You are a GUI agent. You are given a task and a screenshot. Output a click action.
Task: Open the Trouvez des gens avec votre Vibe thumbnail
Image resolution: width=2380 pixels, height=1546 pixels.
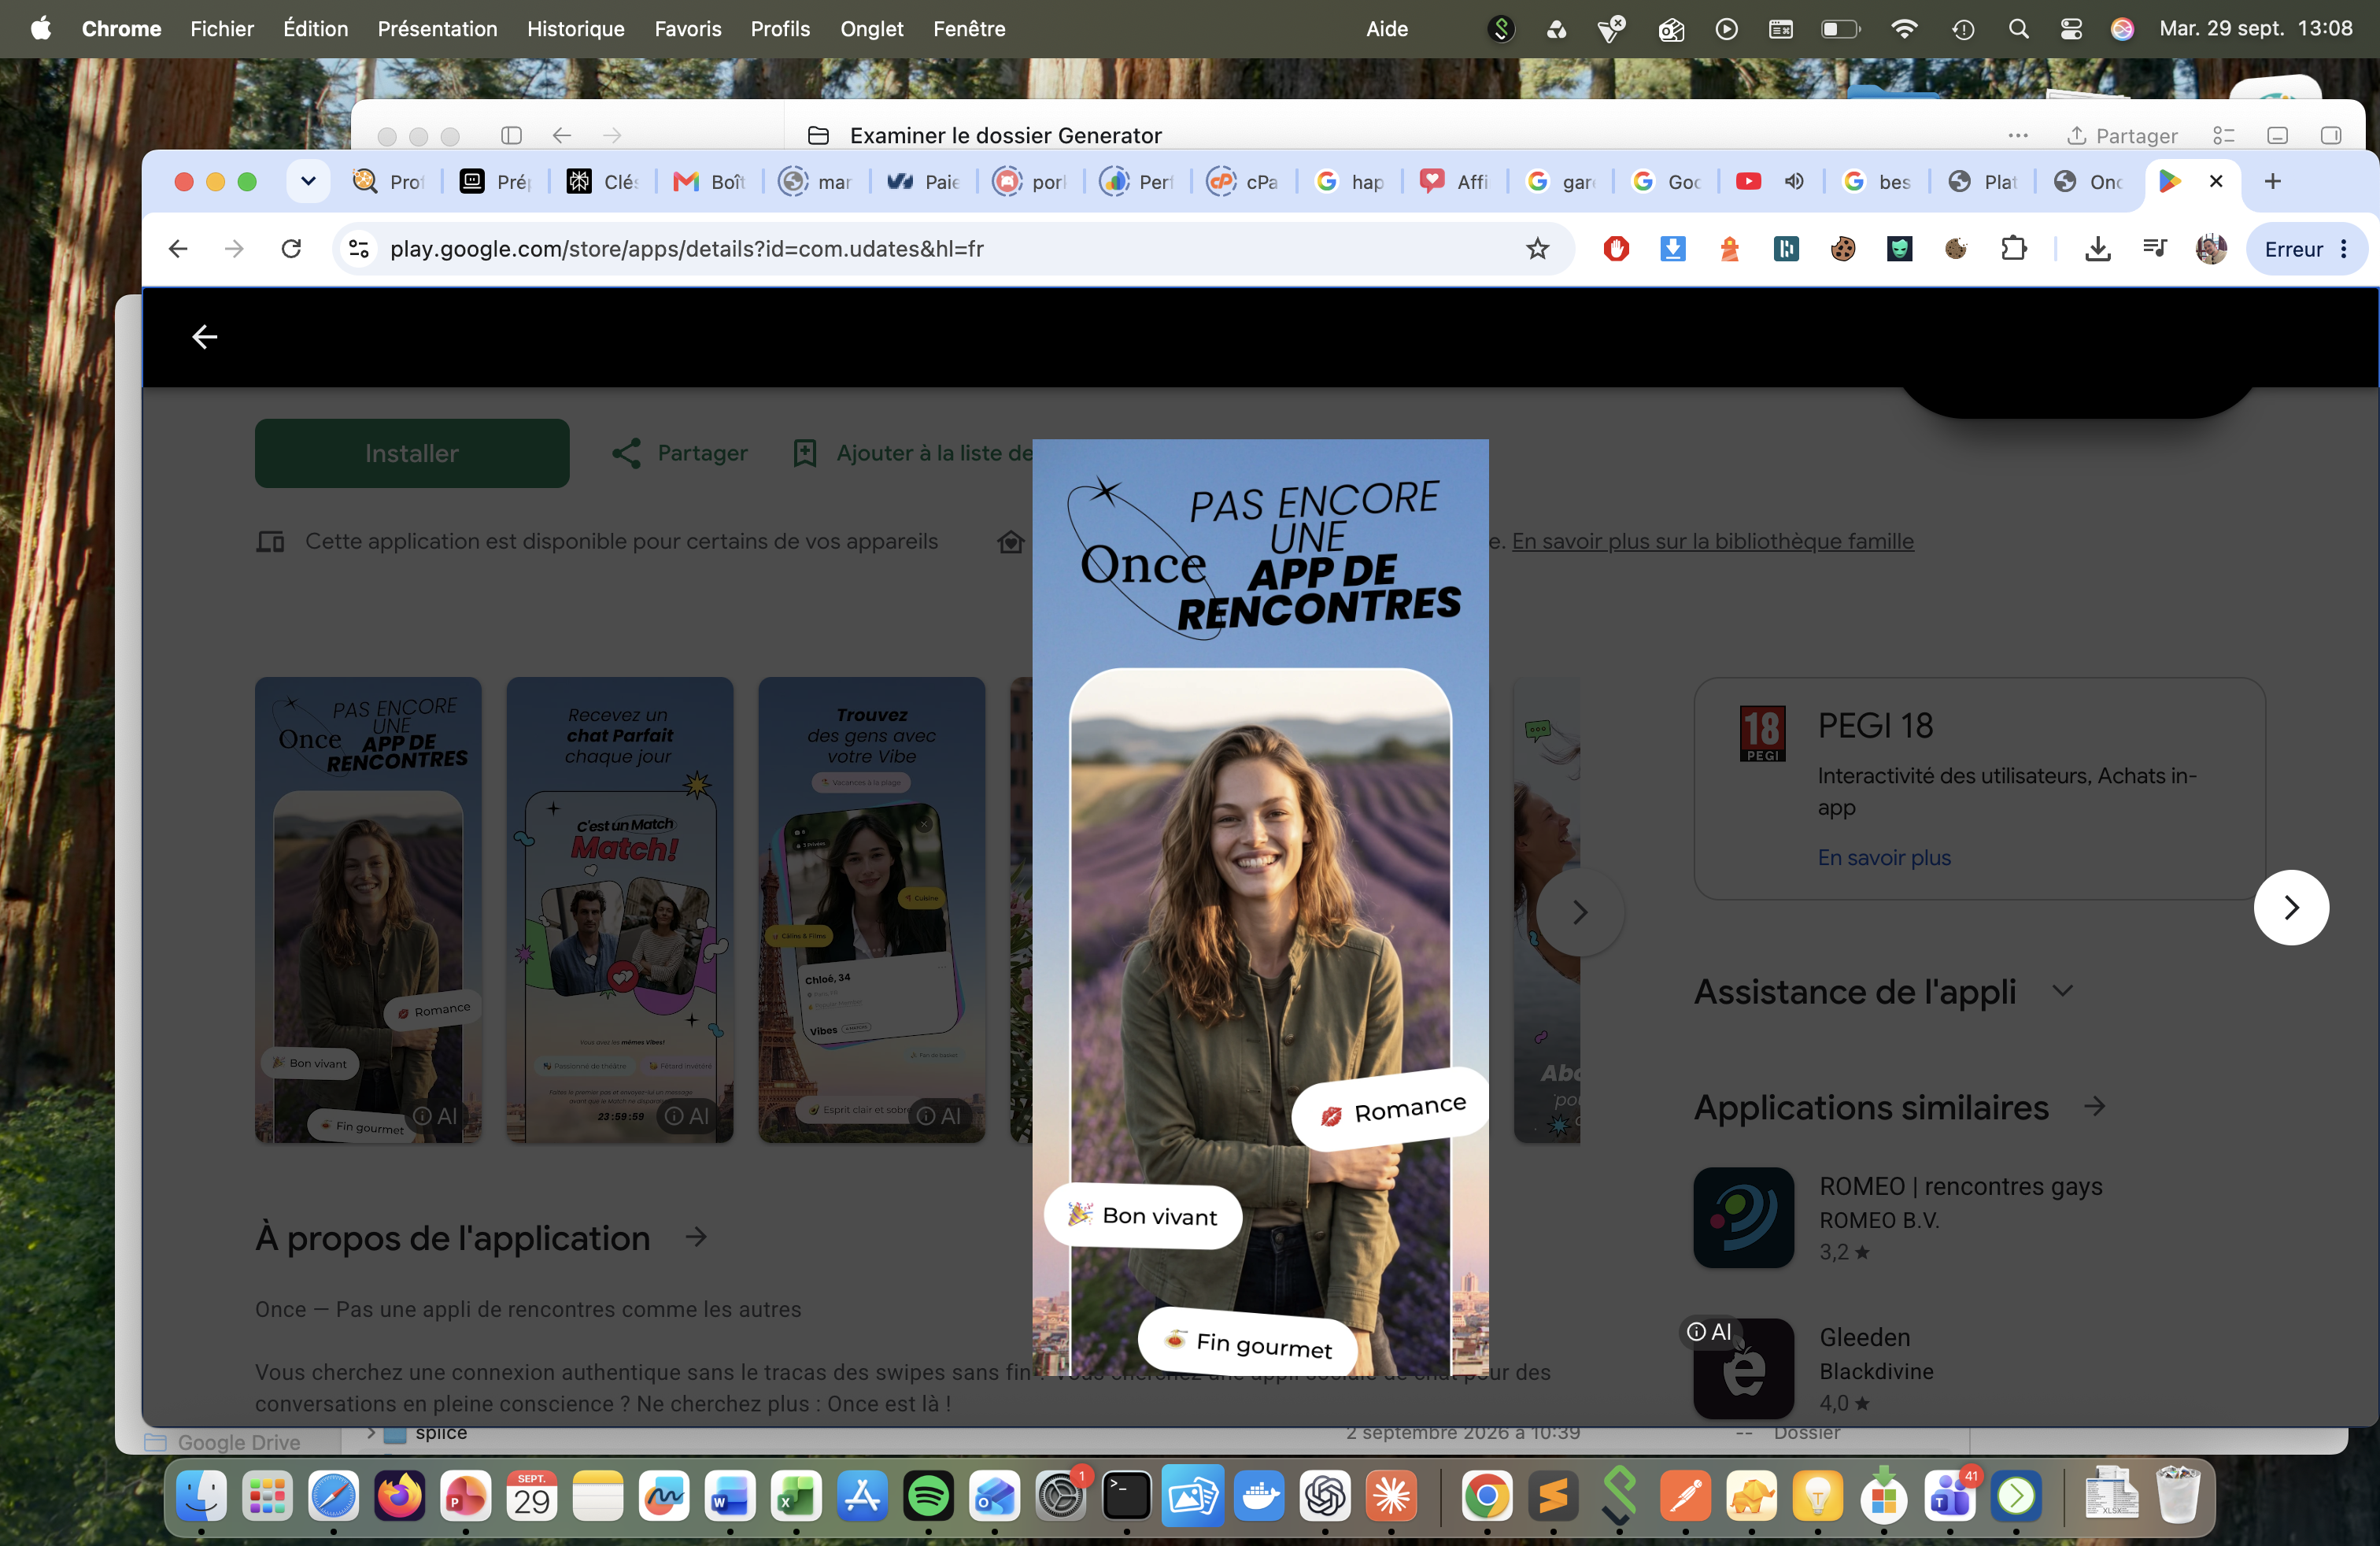coord(871,909)
